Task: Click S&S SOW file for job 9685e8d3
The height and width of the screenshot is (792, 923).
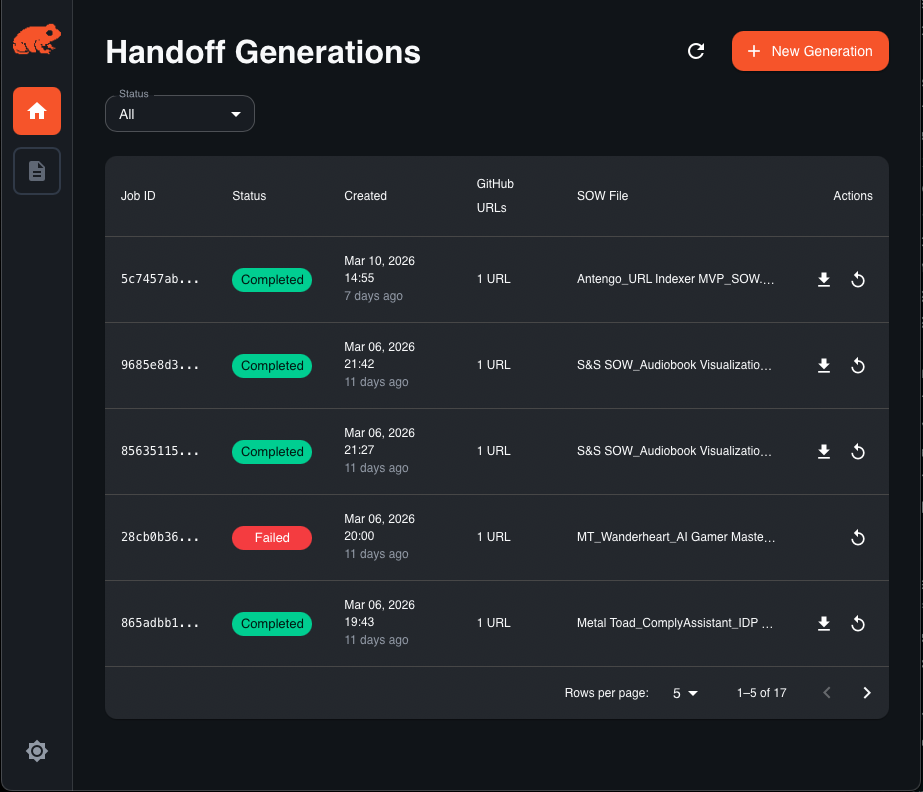Action: click(x=674, y=365)
